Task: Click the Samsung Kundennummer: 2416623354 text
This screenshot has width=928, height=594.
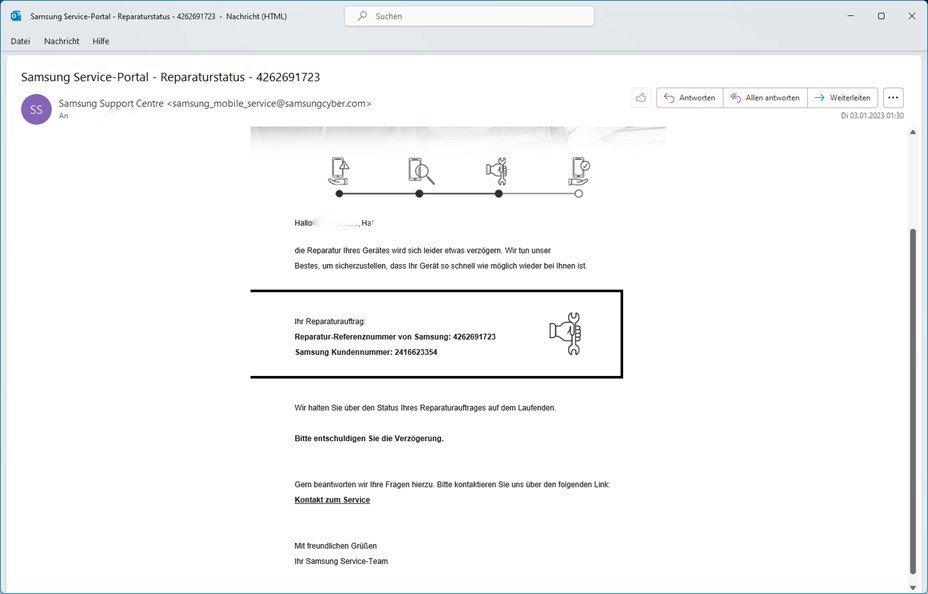Action: coord(366,352)
